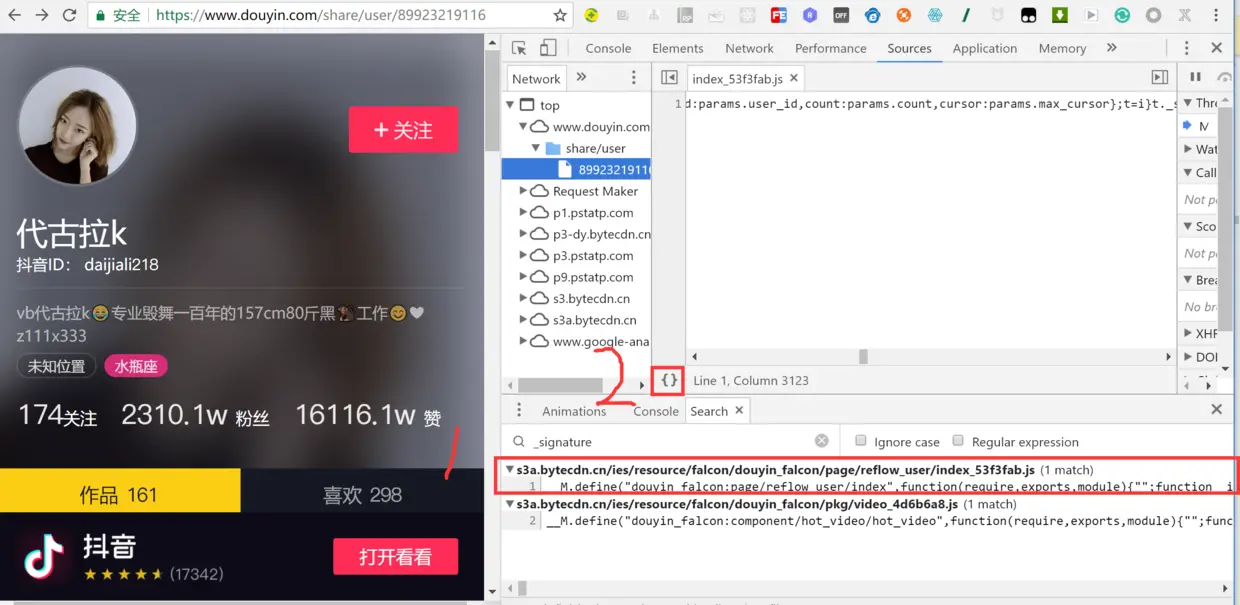The image size is (1240, 605).
Task: Open DevTools customize menu dots
Action: click(1187, 48)
